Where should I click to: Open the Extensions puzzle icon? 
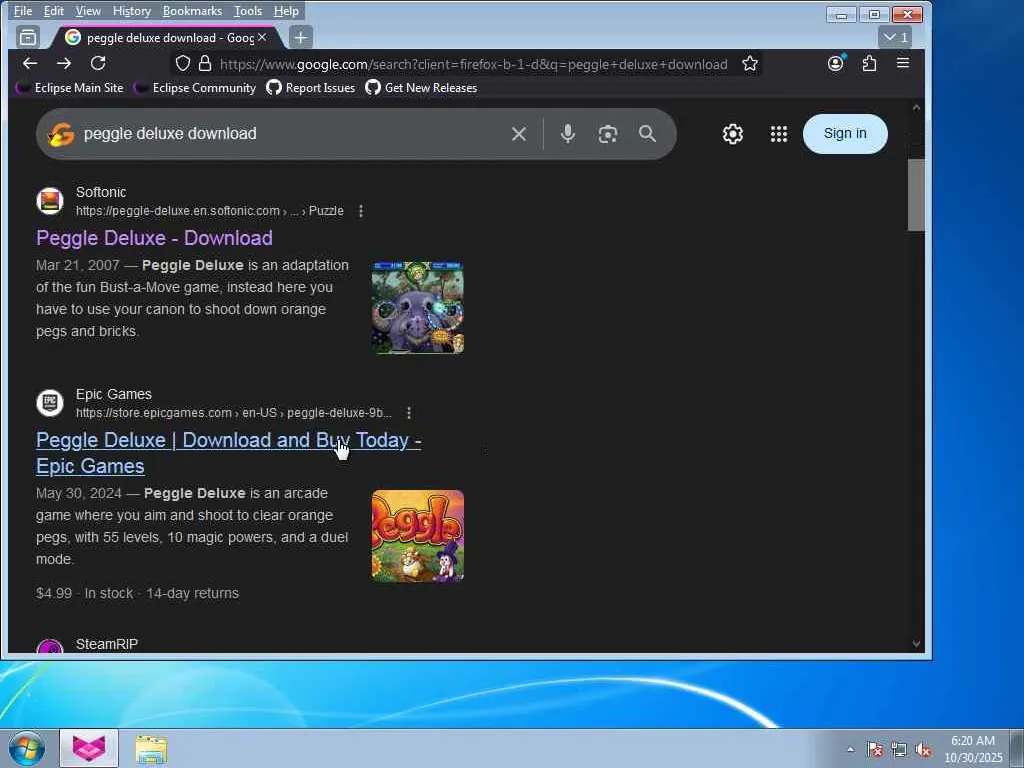[x=869, y=63]
